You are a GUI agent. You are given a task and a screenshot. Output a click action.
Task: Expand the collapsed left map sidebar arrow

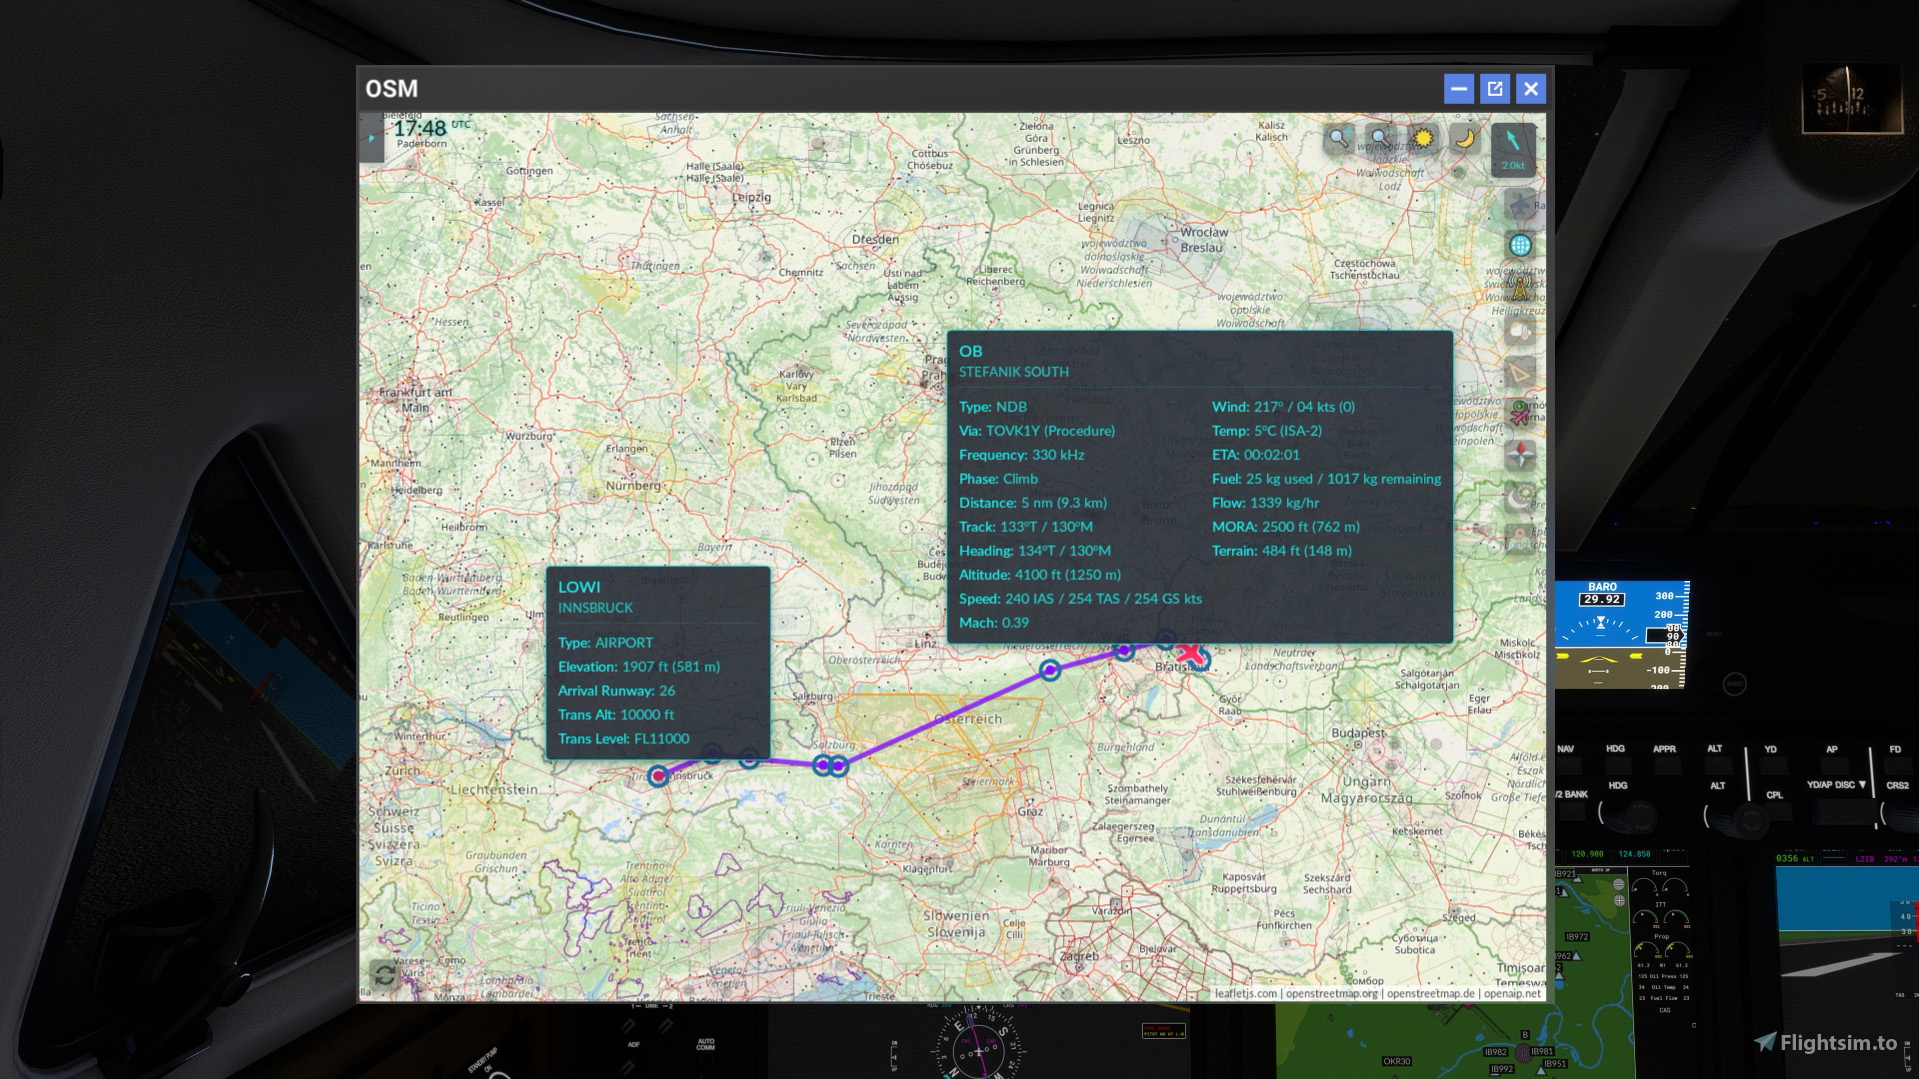[370, 138]
